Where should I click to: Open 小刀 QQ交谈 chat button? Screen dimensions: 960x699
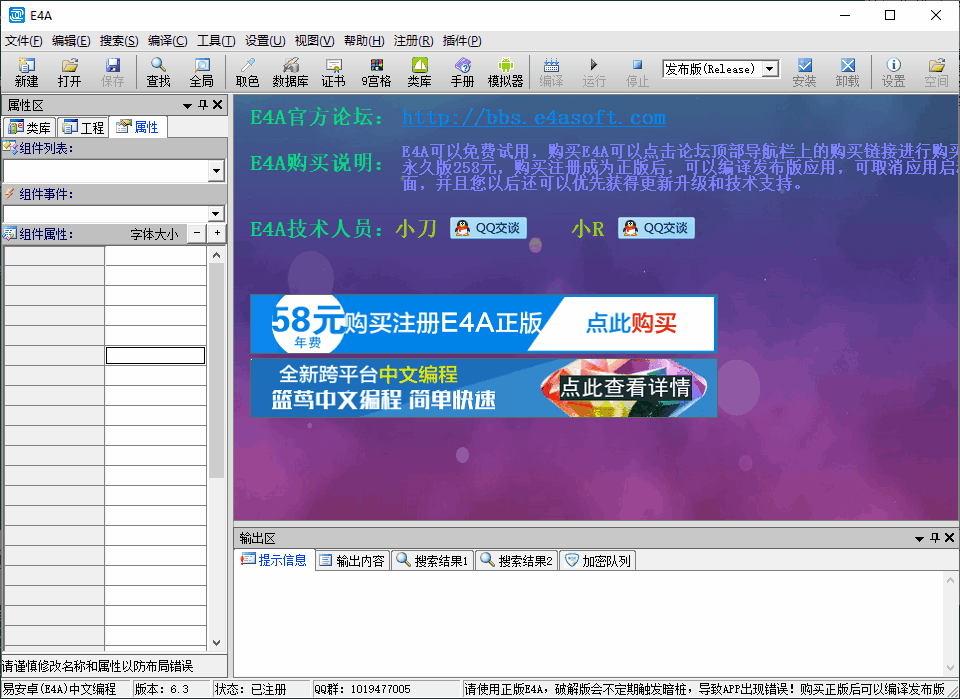489,228
